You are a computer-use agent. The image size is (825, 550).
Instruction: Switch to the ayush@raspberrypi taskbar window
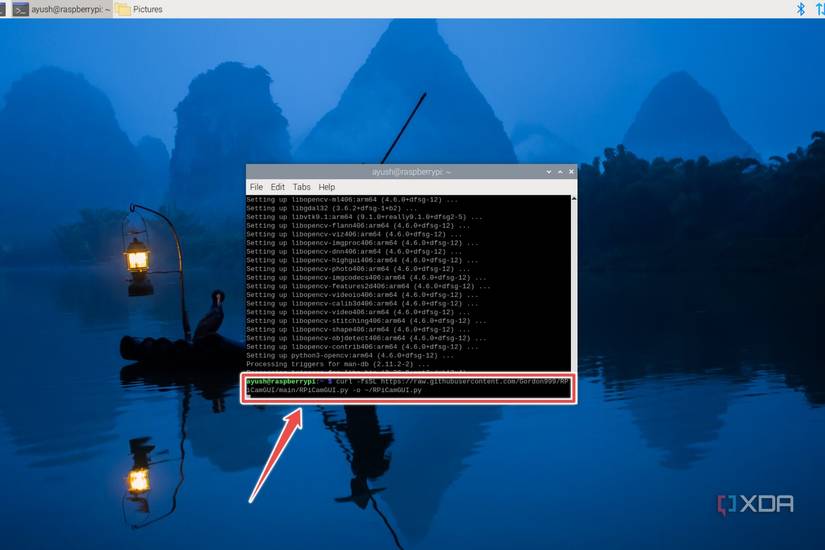62,9
